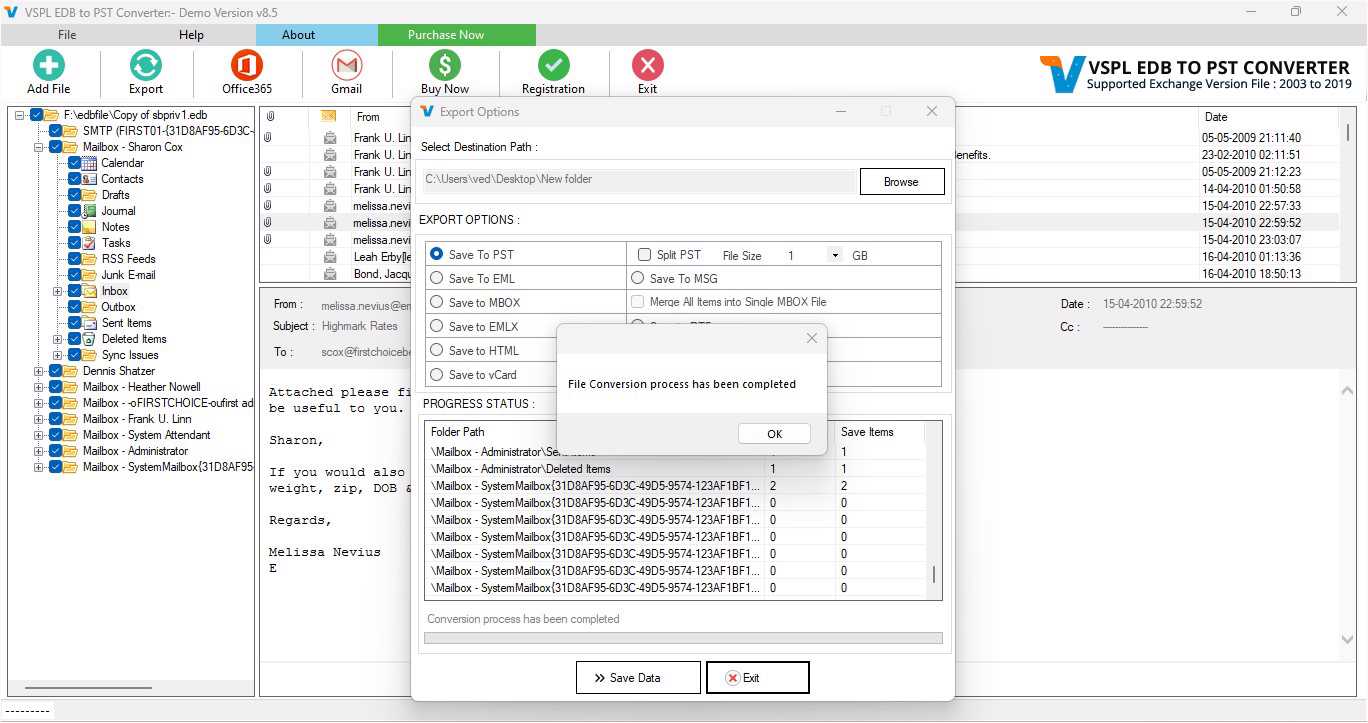Click the Gmail toolbar icon
The image size is (1368, 723).
coord(346,65)
